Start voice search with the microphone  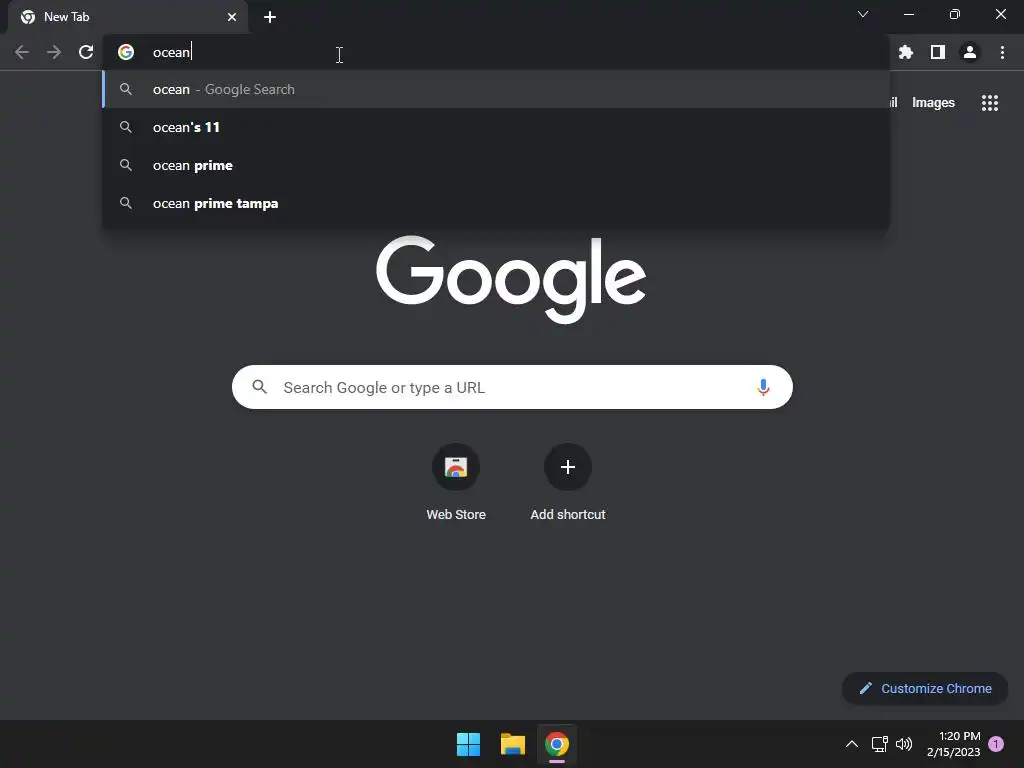[x=763, y=387]
